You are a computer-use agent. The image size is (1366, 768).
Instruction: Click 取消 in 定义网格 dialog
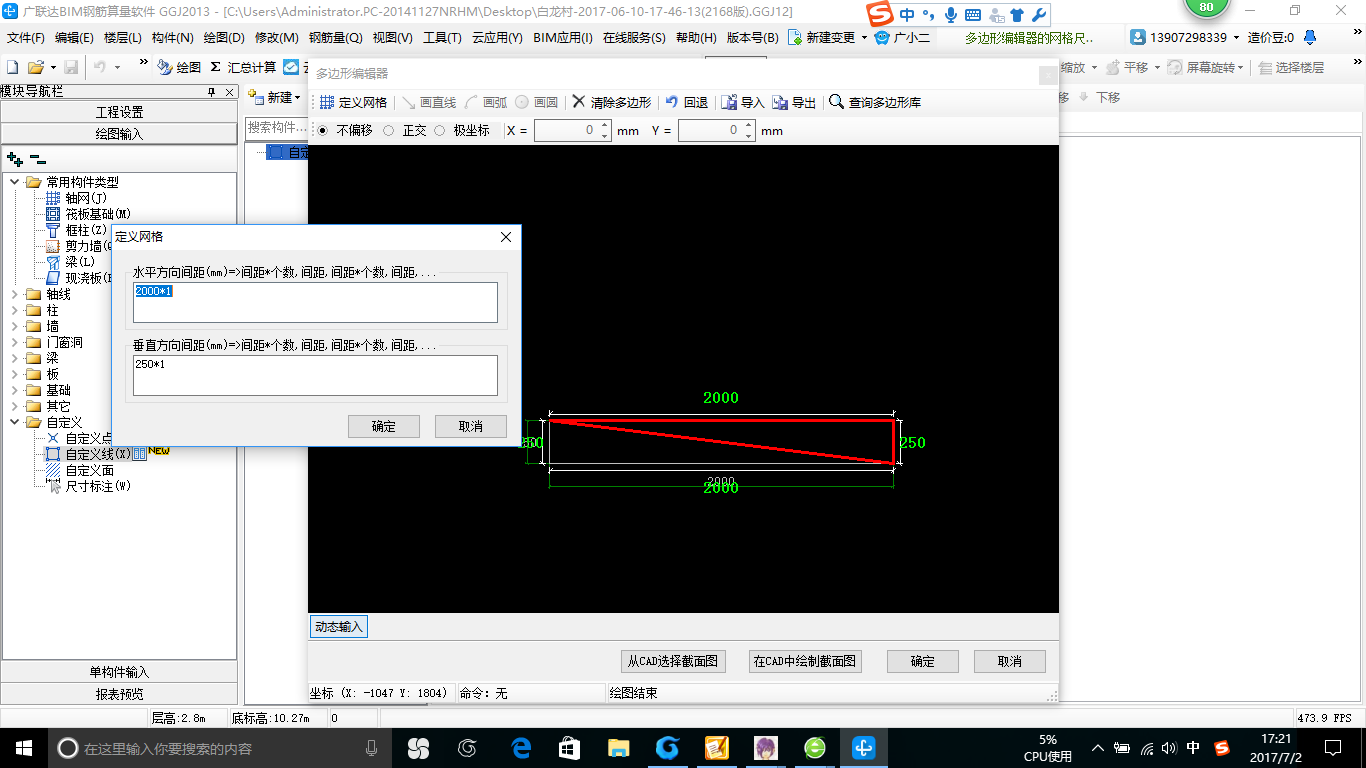pos(471,426)
